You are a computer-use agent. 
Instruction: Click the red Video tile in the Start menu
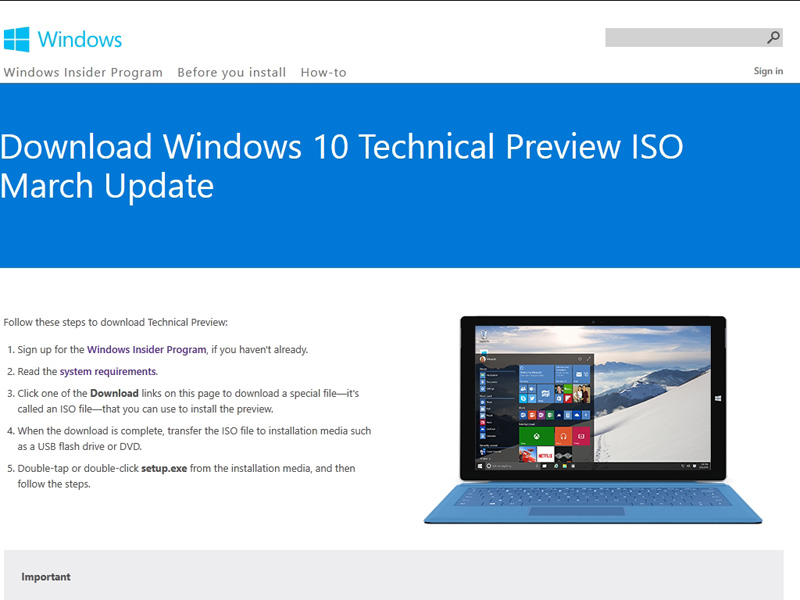pos(581,437)
